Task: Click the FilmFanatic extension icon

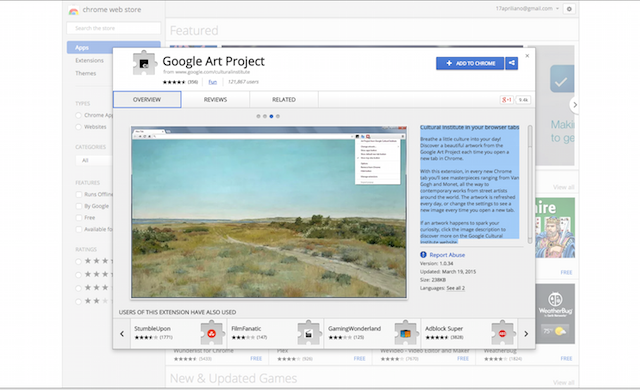Action: click(309, 333)
